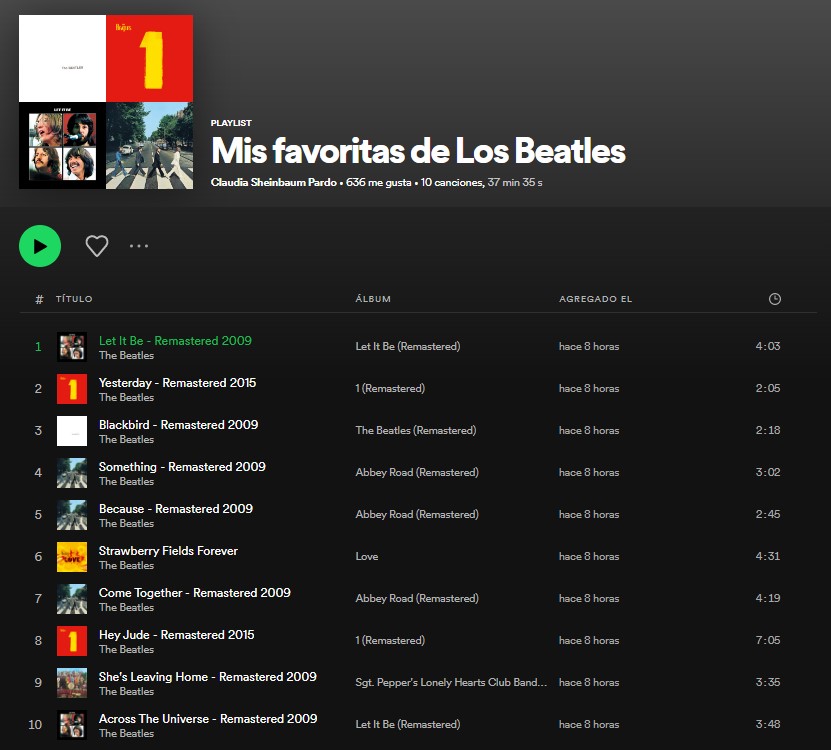This screenshot has width=831, height=750.
Task: Open The Beatles (Remastered) album link
Action: [416, 430]
